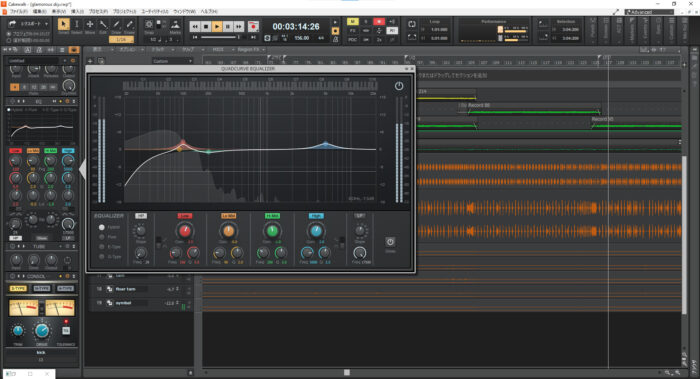Viewport: 700px width, 379px height.
Task: Jump to project end in transport
Action: 253,37
